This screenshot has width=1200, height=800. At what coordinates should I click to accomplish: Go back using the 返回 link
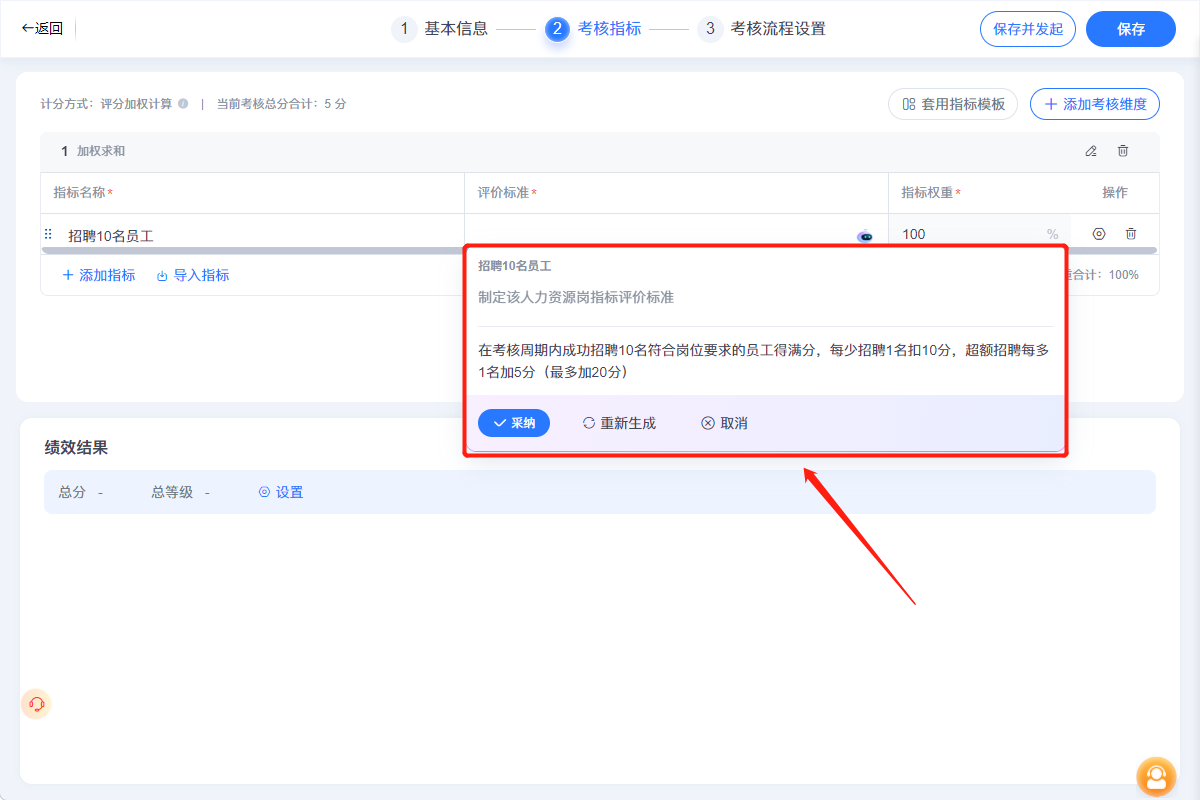[x=43, y=29]
